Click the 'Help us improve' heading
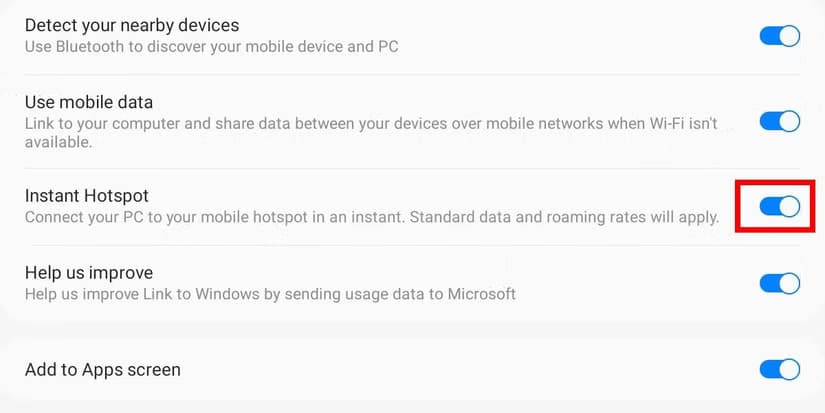The width and height of the screenshot is (825, 413). pyautogui.click(x=88, y=273)
